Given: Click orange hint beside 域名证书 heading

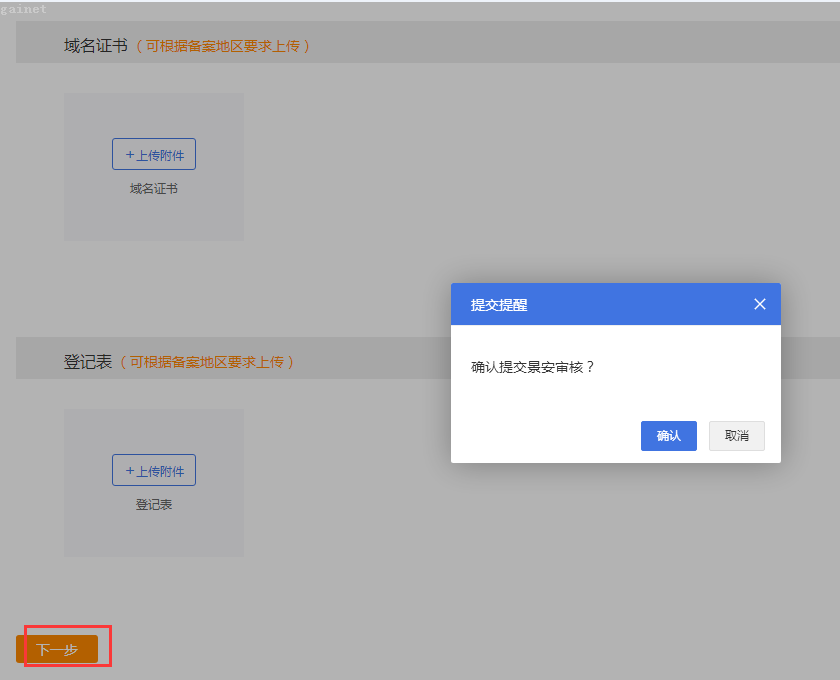Looking at the screenshot, I should [x=223, y=46].
